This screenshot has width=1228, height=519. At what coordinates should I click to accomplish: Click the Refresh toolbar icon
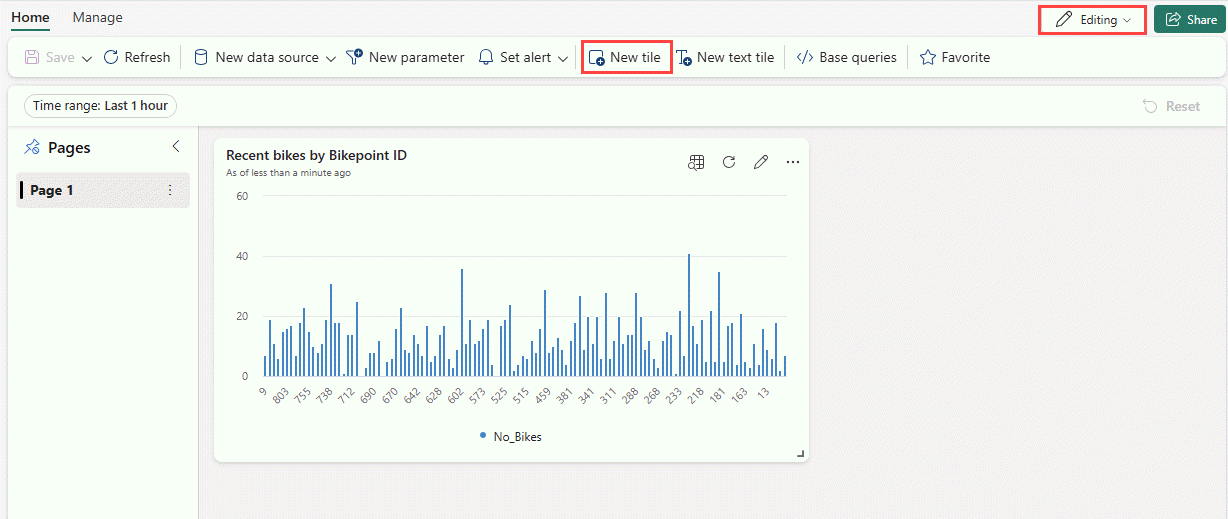point(111,57)
